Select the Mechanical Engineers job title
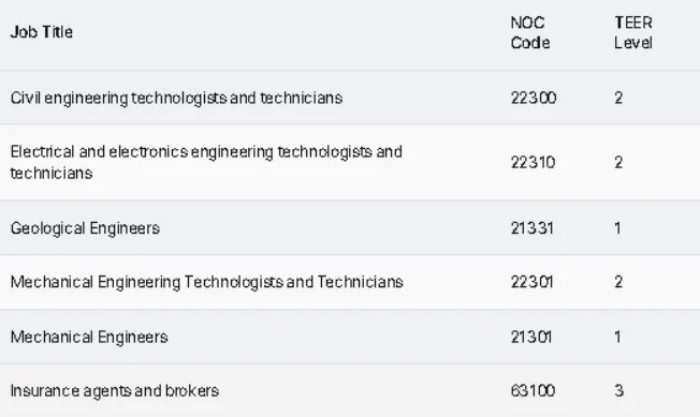This screenshot has height=417, width=700. [x=89, y=337]
